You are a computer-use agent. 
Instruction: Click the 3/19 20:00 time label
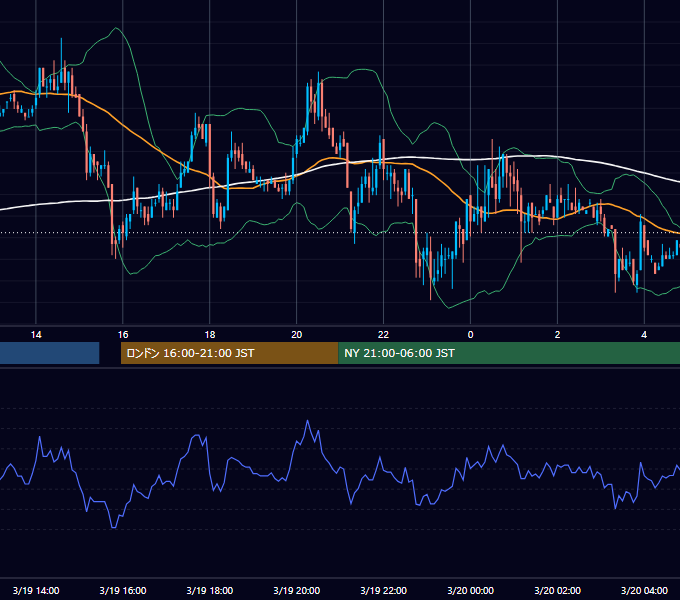tap(297, 590)
